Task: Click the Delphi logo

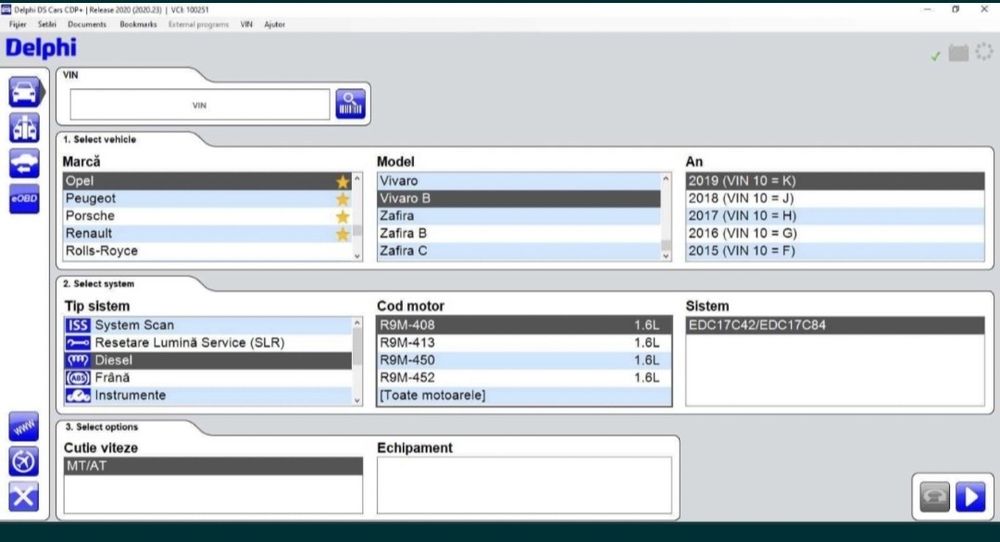Action: point(41,48)
